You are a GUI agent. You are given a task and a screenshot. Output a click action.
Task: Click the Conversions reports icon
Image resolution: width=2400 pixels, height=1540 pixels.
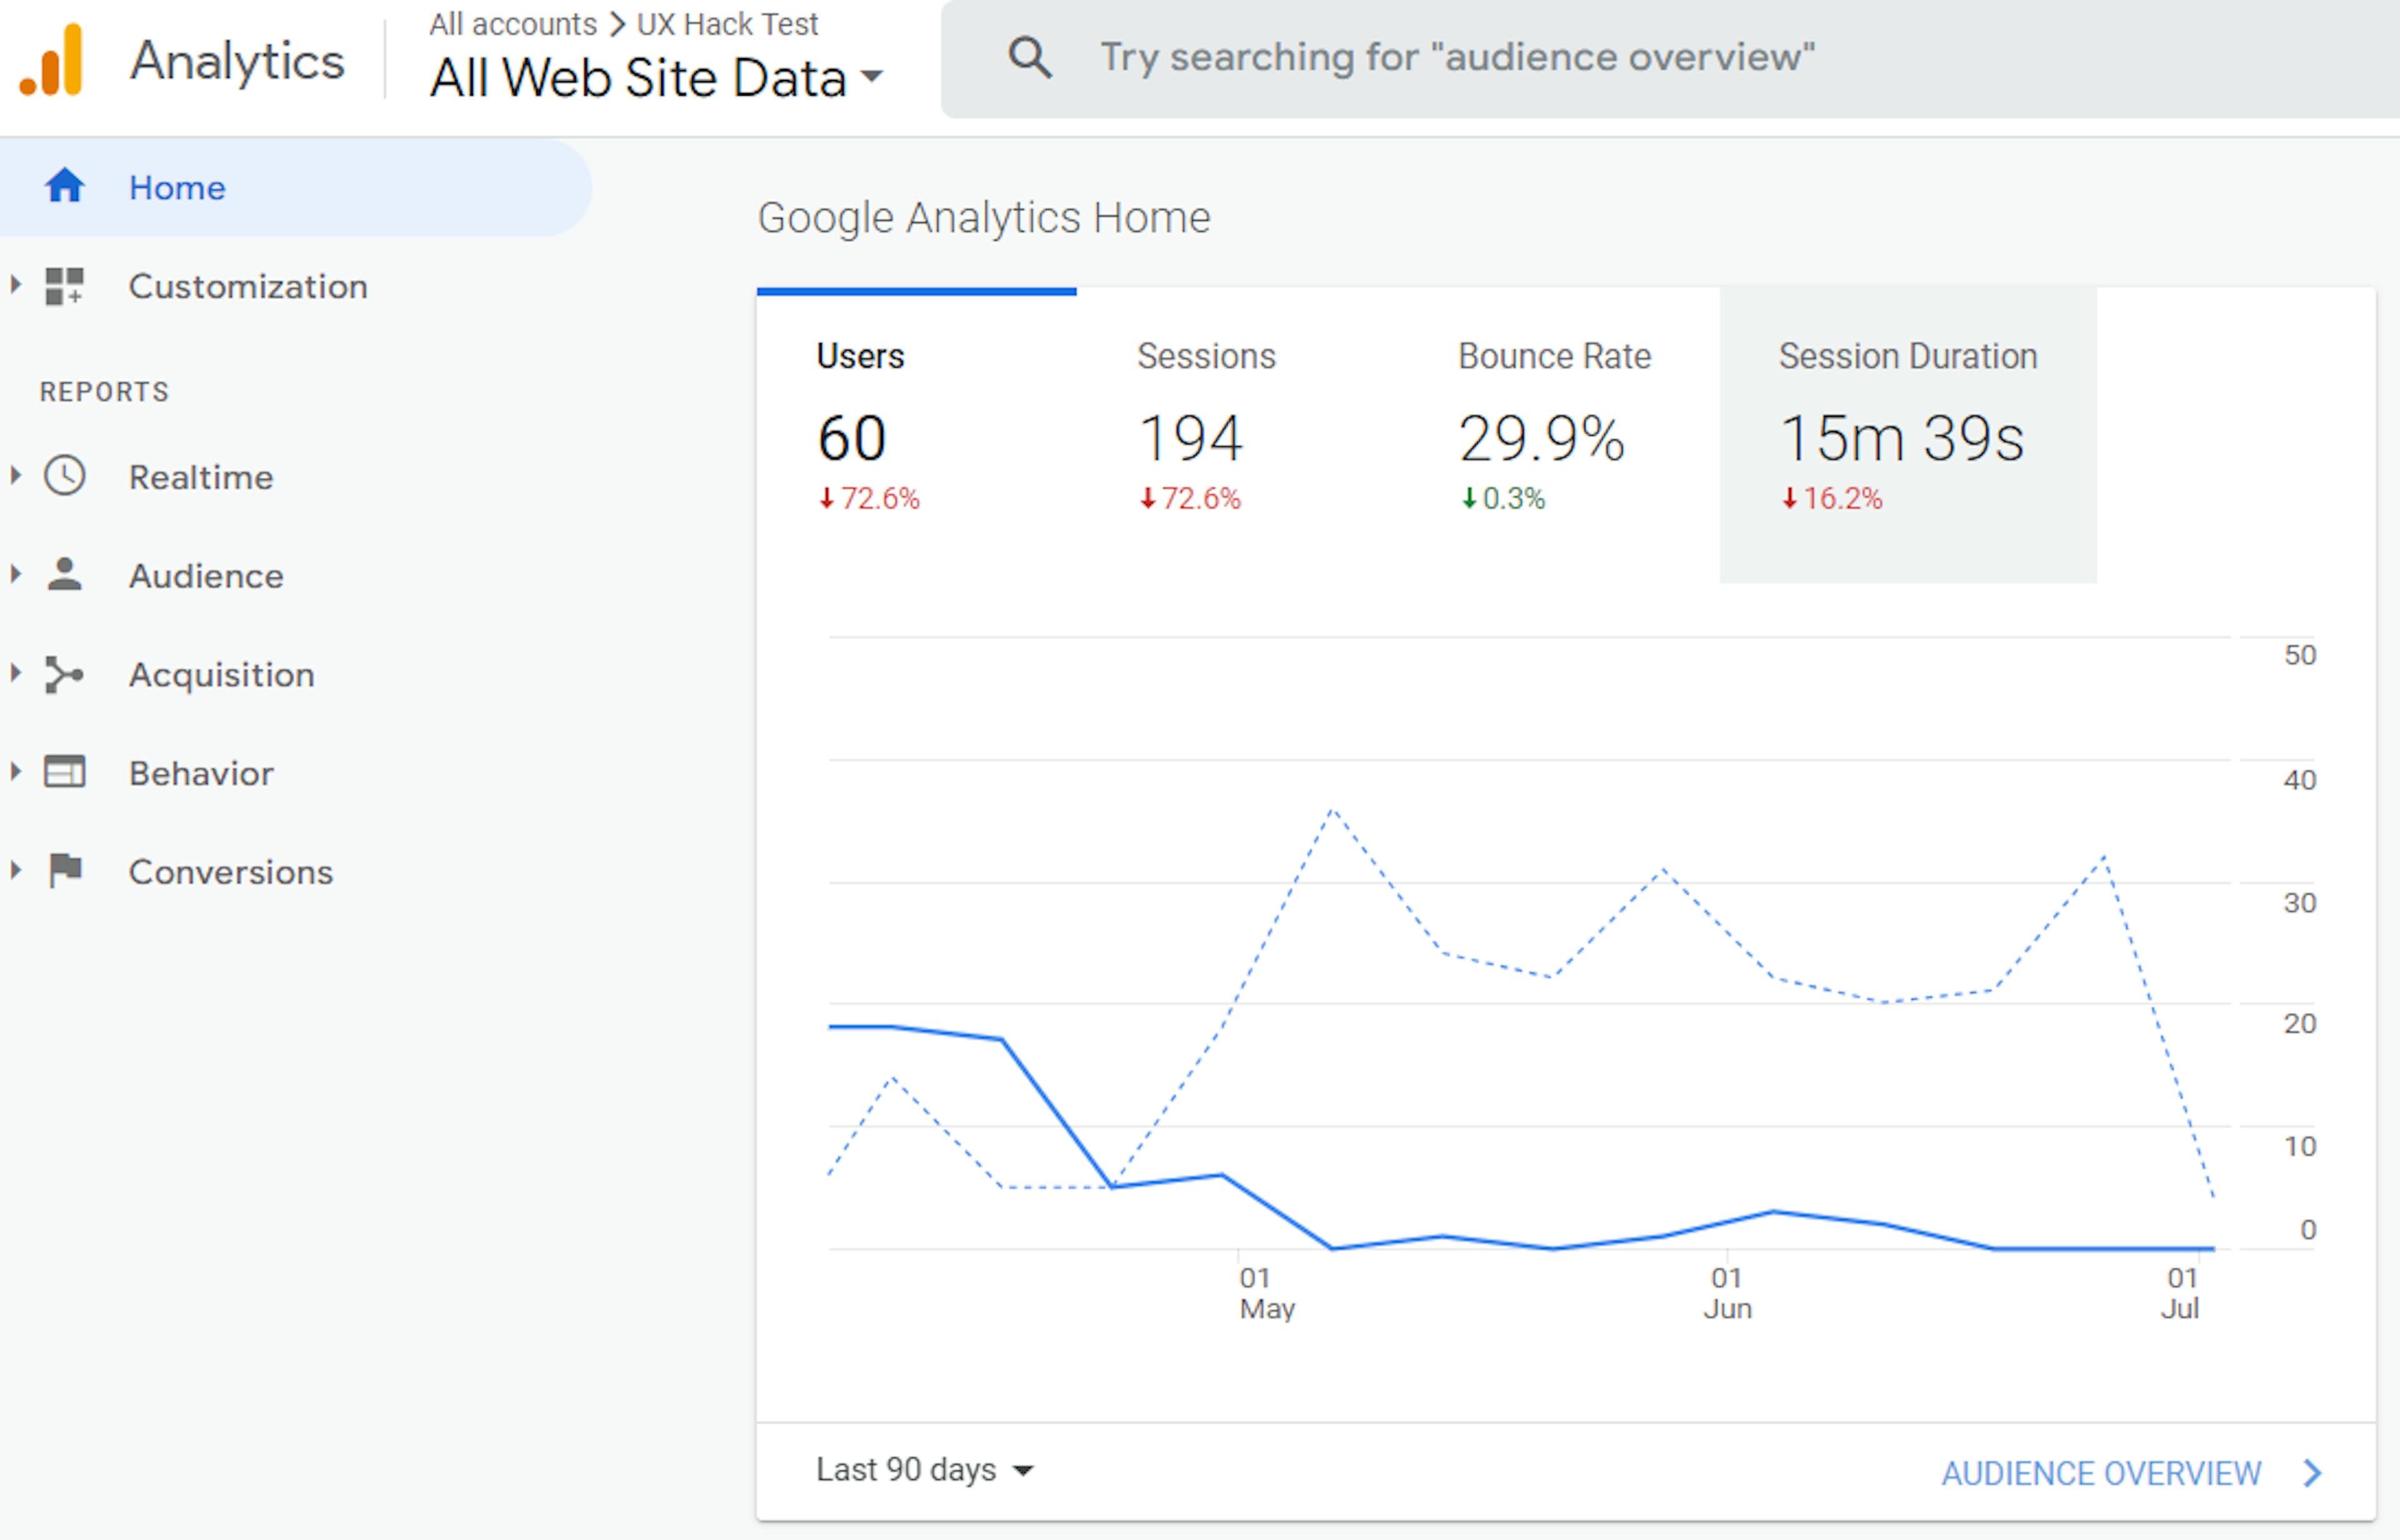coord(70,870)
